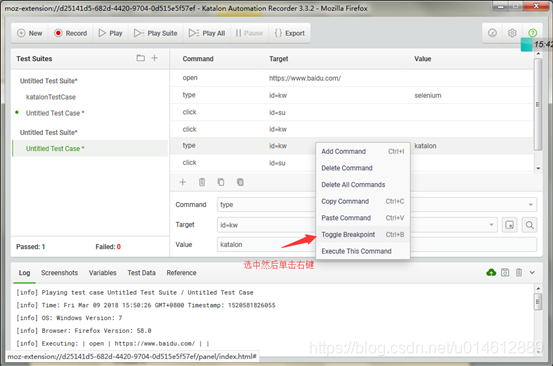Switch to the Screenshots tab
This screenshot has width=553, height=366.
[59, 273]
